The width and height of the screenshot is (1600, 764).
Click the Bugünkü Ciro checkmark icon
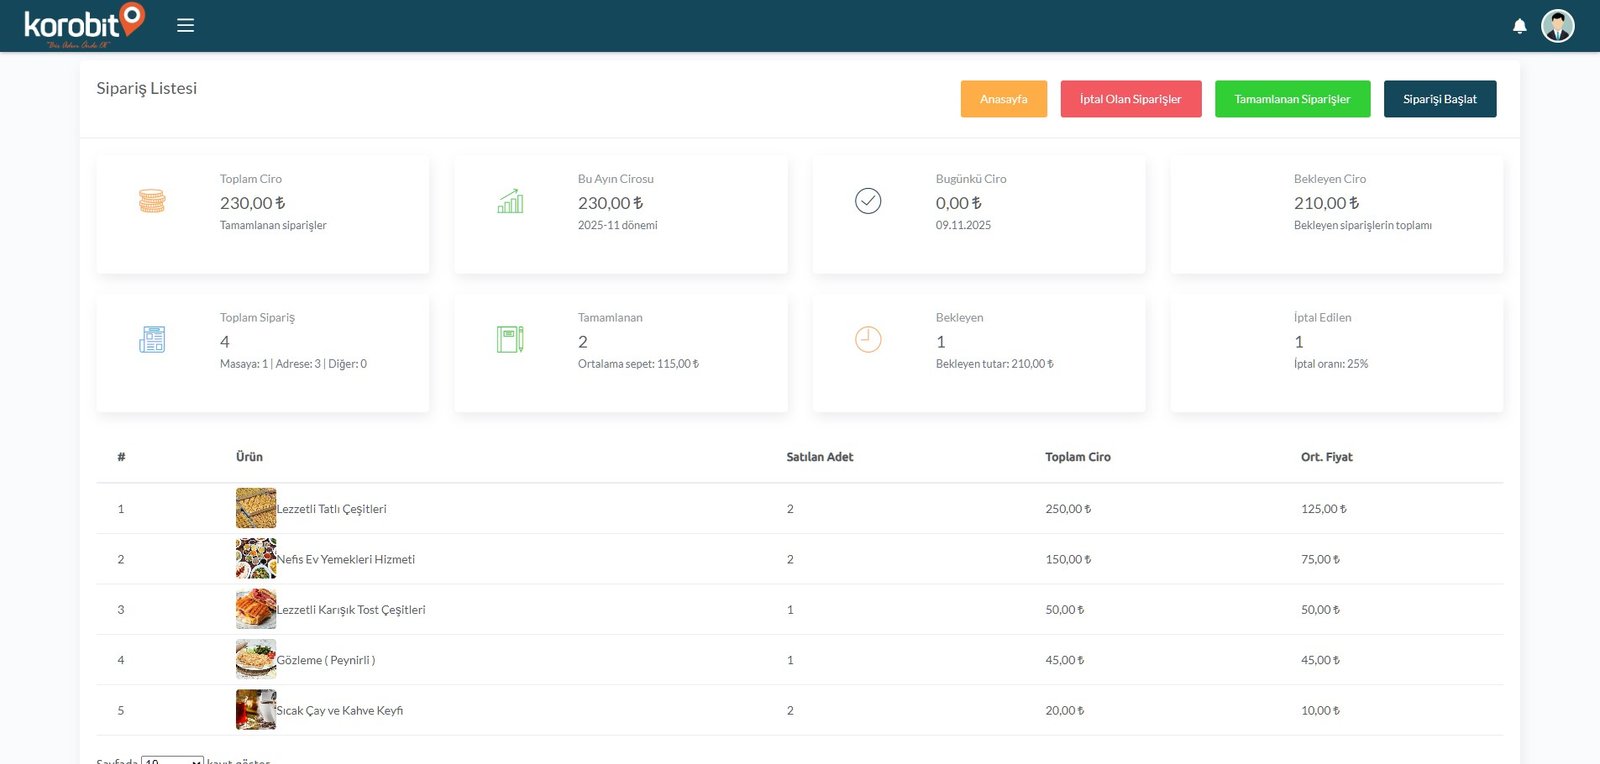coord(868,201)
